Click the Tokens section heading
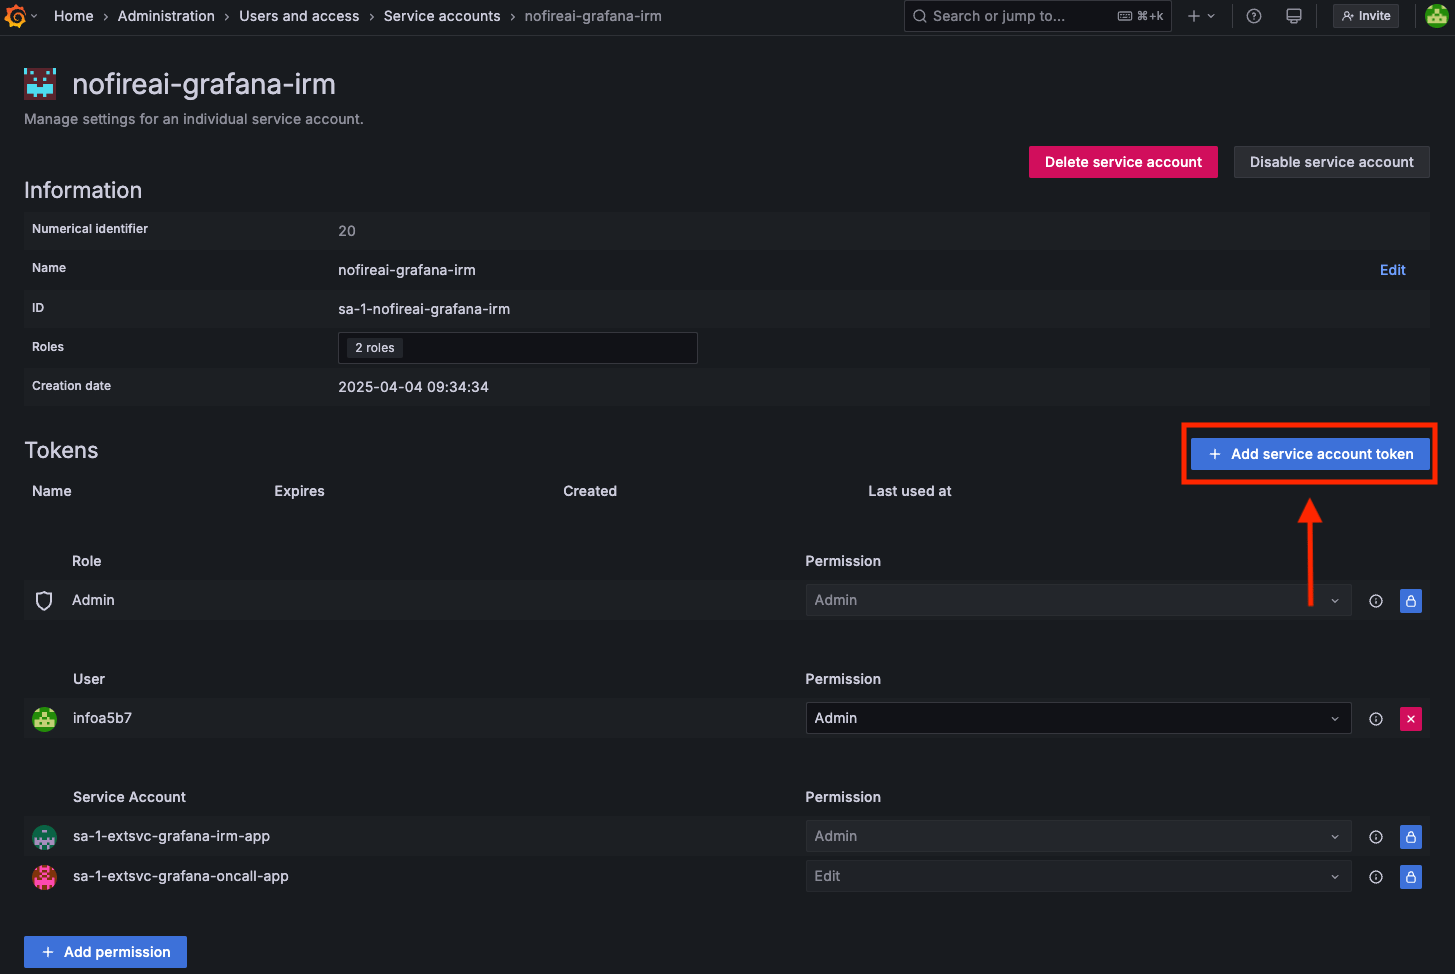1455x974 pixels. coord(61,450)
